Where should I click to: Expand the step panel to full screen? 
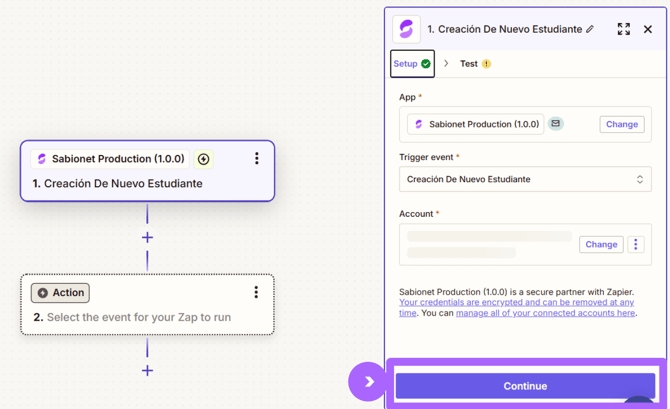[623, 29]
